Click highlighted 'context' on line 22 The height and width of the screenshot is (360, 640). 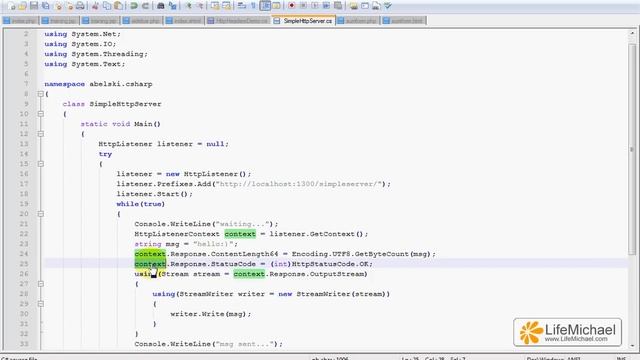coord(240,234)
